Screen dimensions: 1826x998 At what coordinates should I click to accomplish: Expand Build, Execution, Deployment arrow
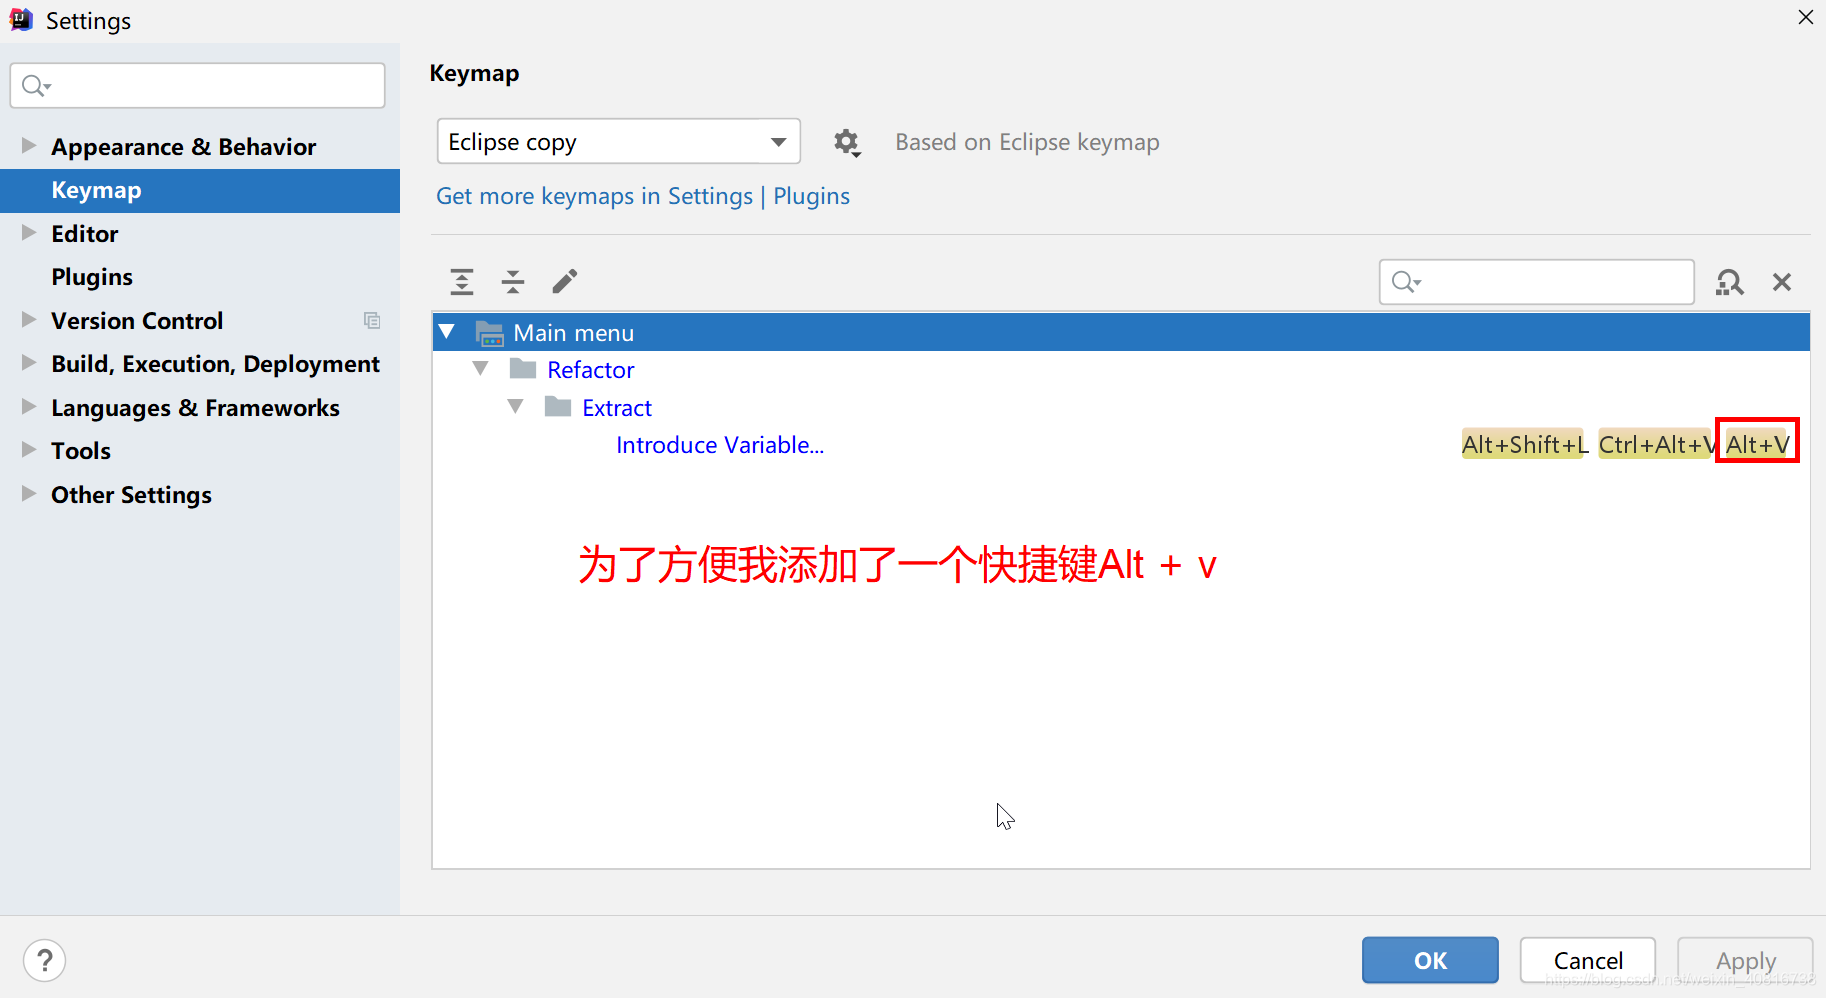click(29, 363)
